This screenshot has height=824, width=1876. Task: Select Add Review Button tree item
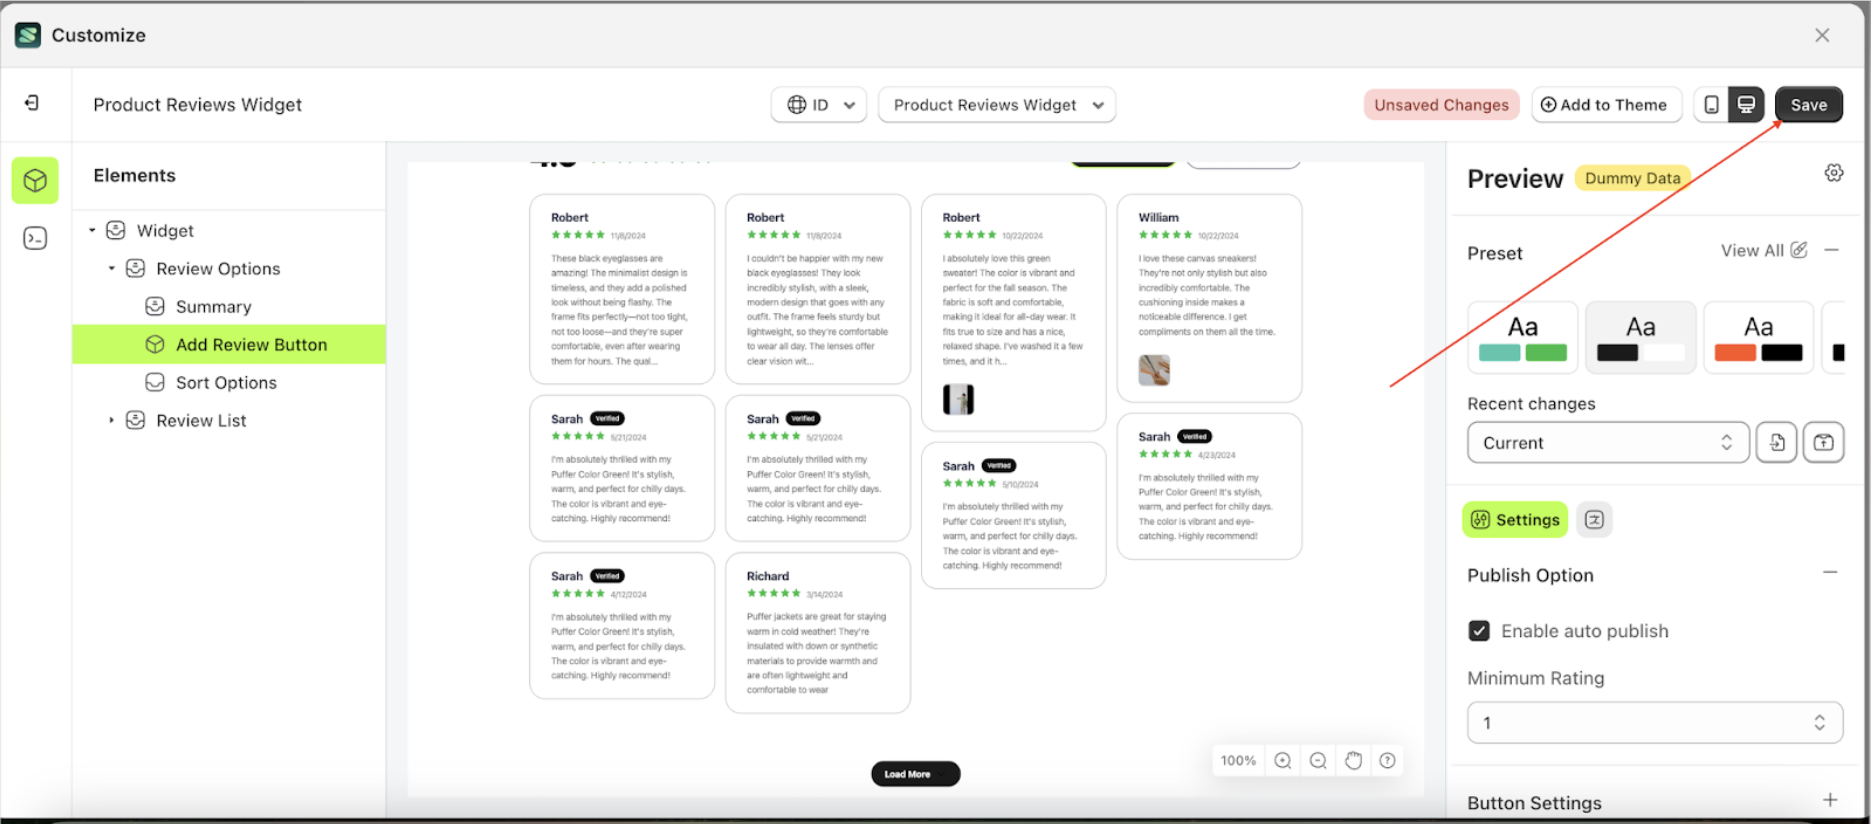coord(229,345)
